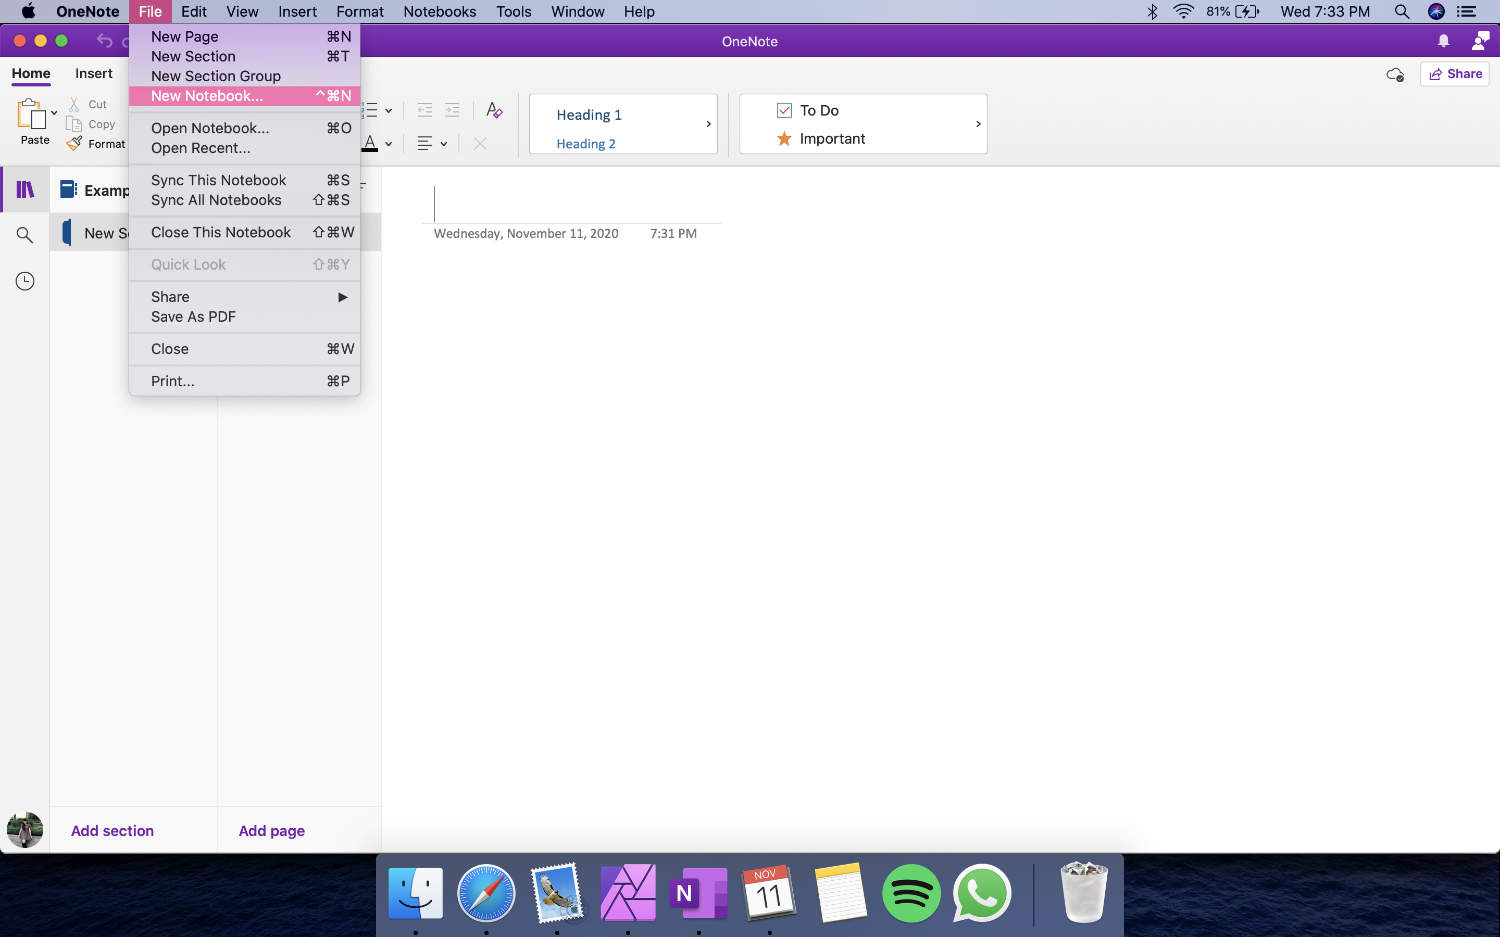Open Finder from the Dock
The height and width of the screenshot is (937, 1500).
point(415,893)
